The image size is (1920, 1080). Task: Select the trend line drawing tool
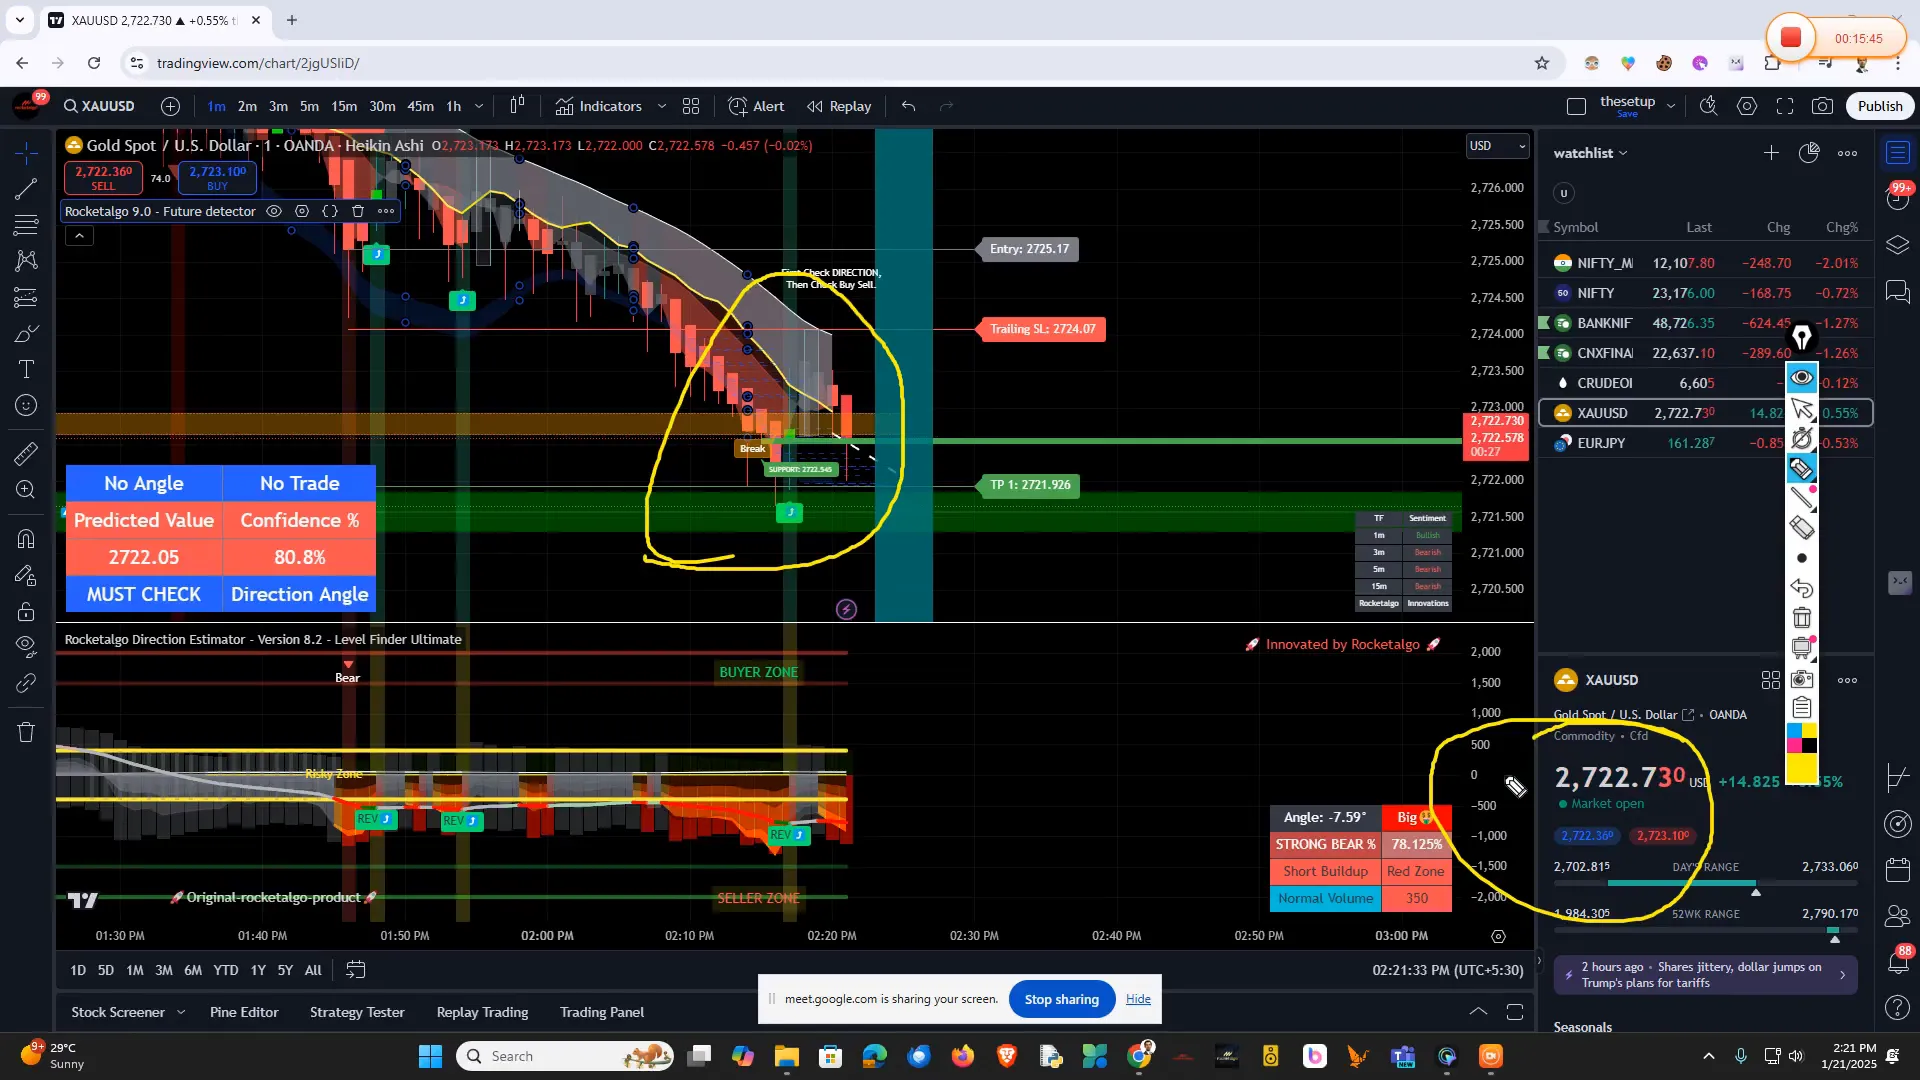click(26, 188)
